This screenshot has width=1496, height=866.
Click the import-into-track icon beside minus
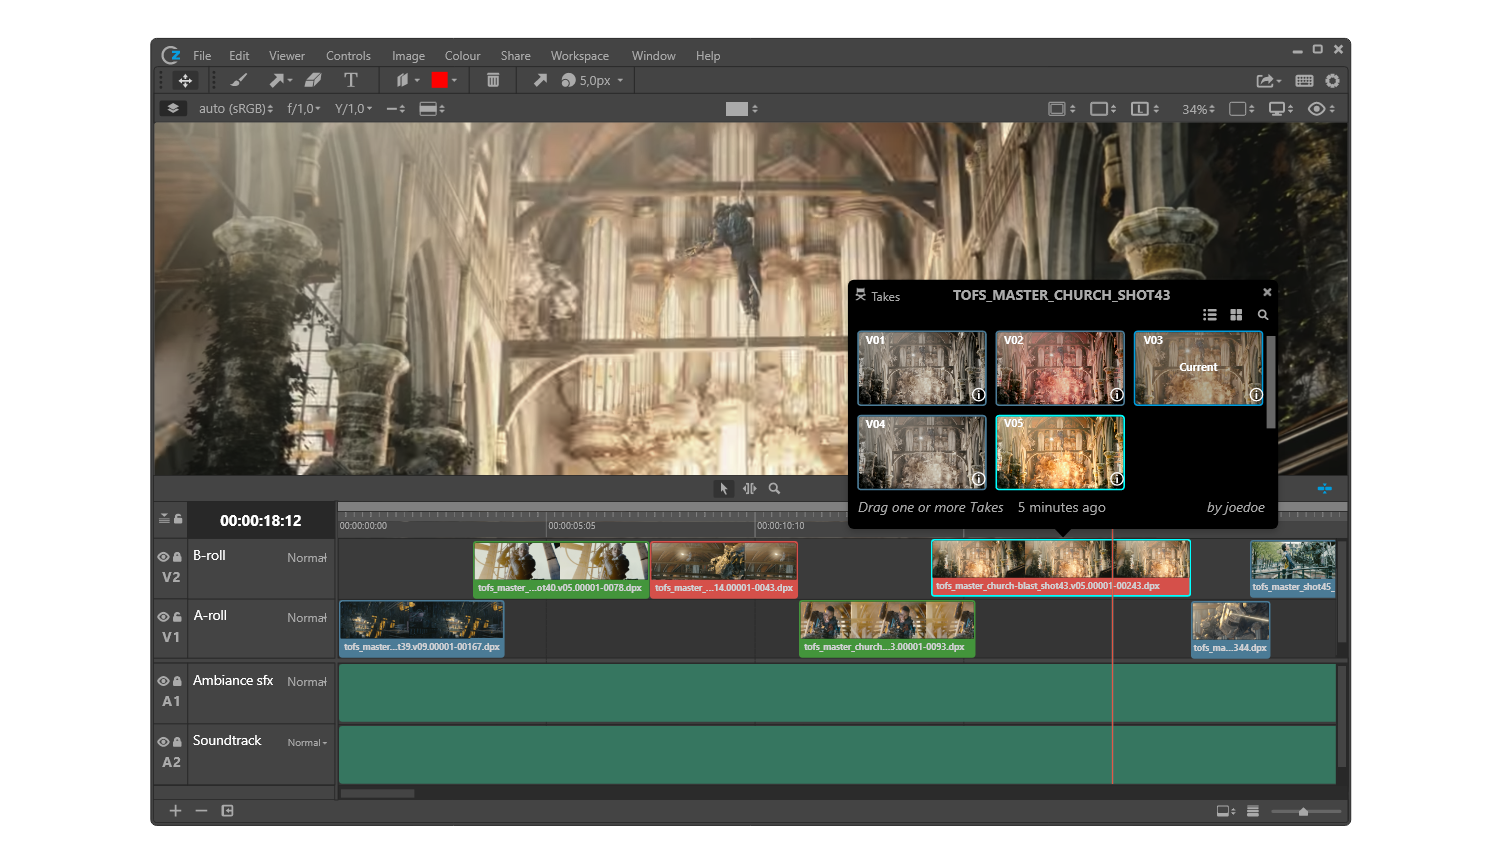click(x=228, y=811)
